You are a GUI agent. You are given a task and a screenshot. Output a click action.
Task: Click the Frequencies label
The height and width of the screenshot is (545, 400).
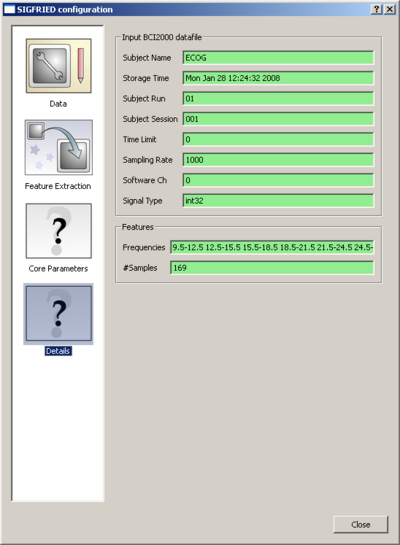pos(144,247)
